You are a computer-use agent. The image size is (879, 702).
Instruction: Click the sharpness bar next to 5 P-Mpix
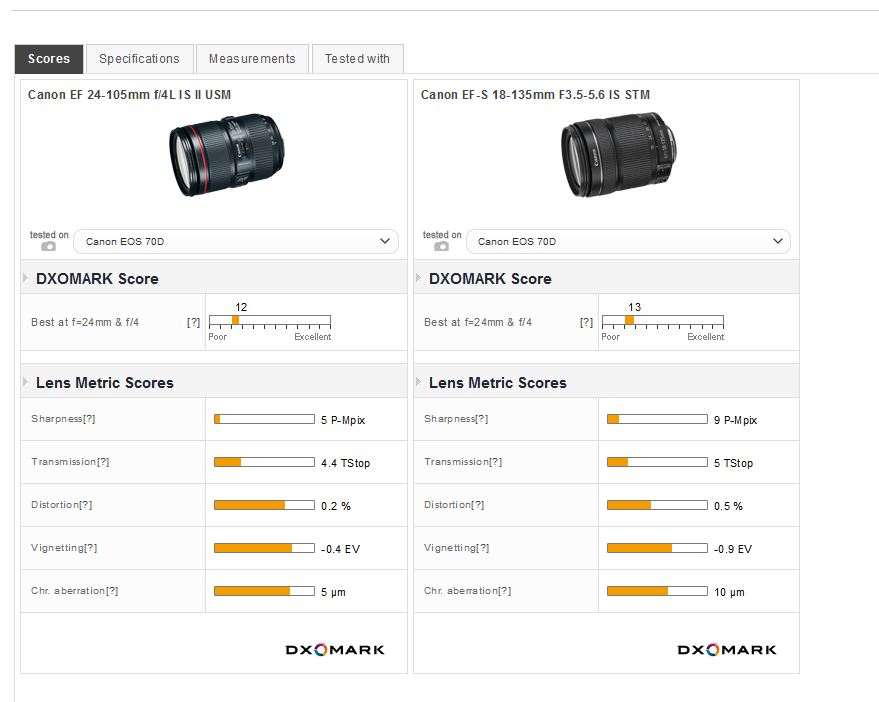(x=264, y=419)
